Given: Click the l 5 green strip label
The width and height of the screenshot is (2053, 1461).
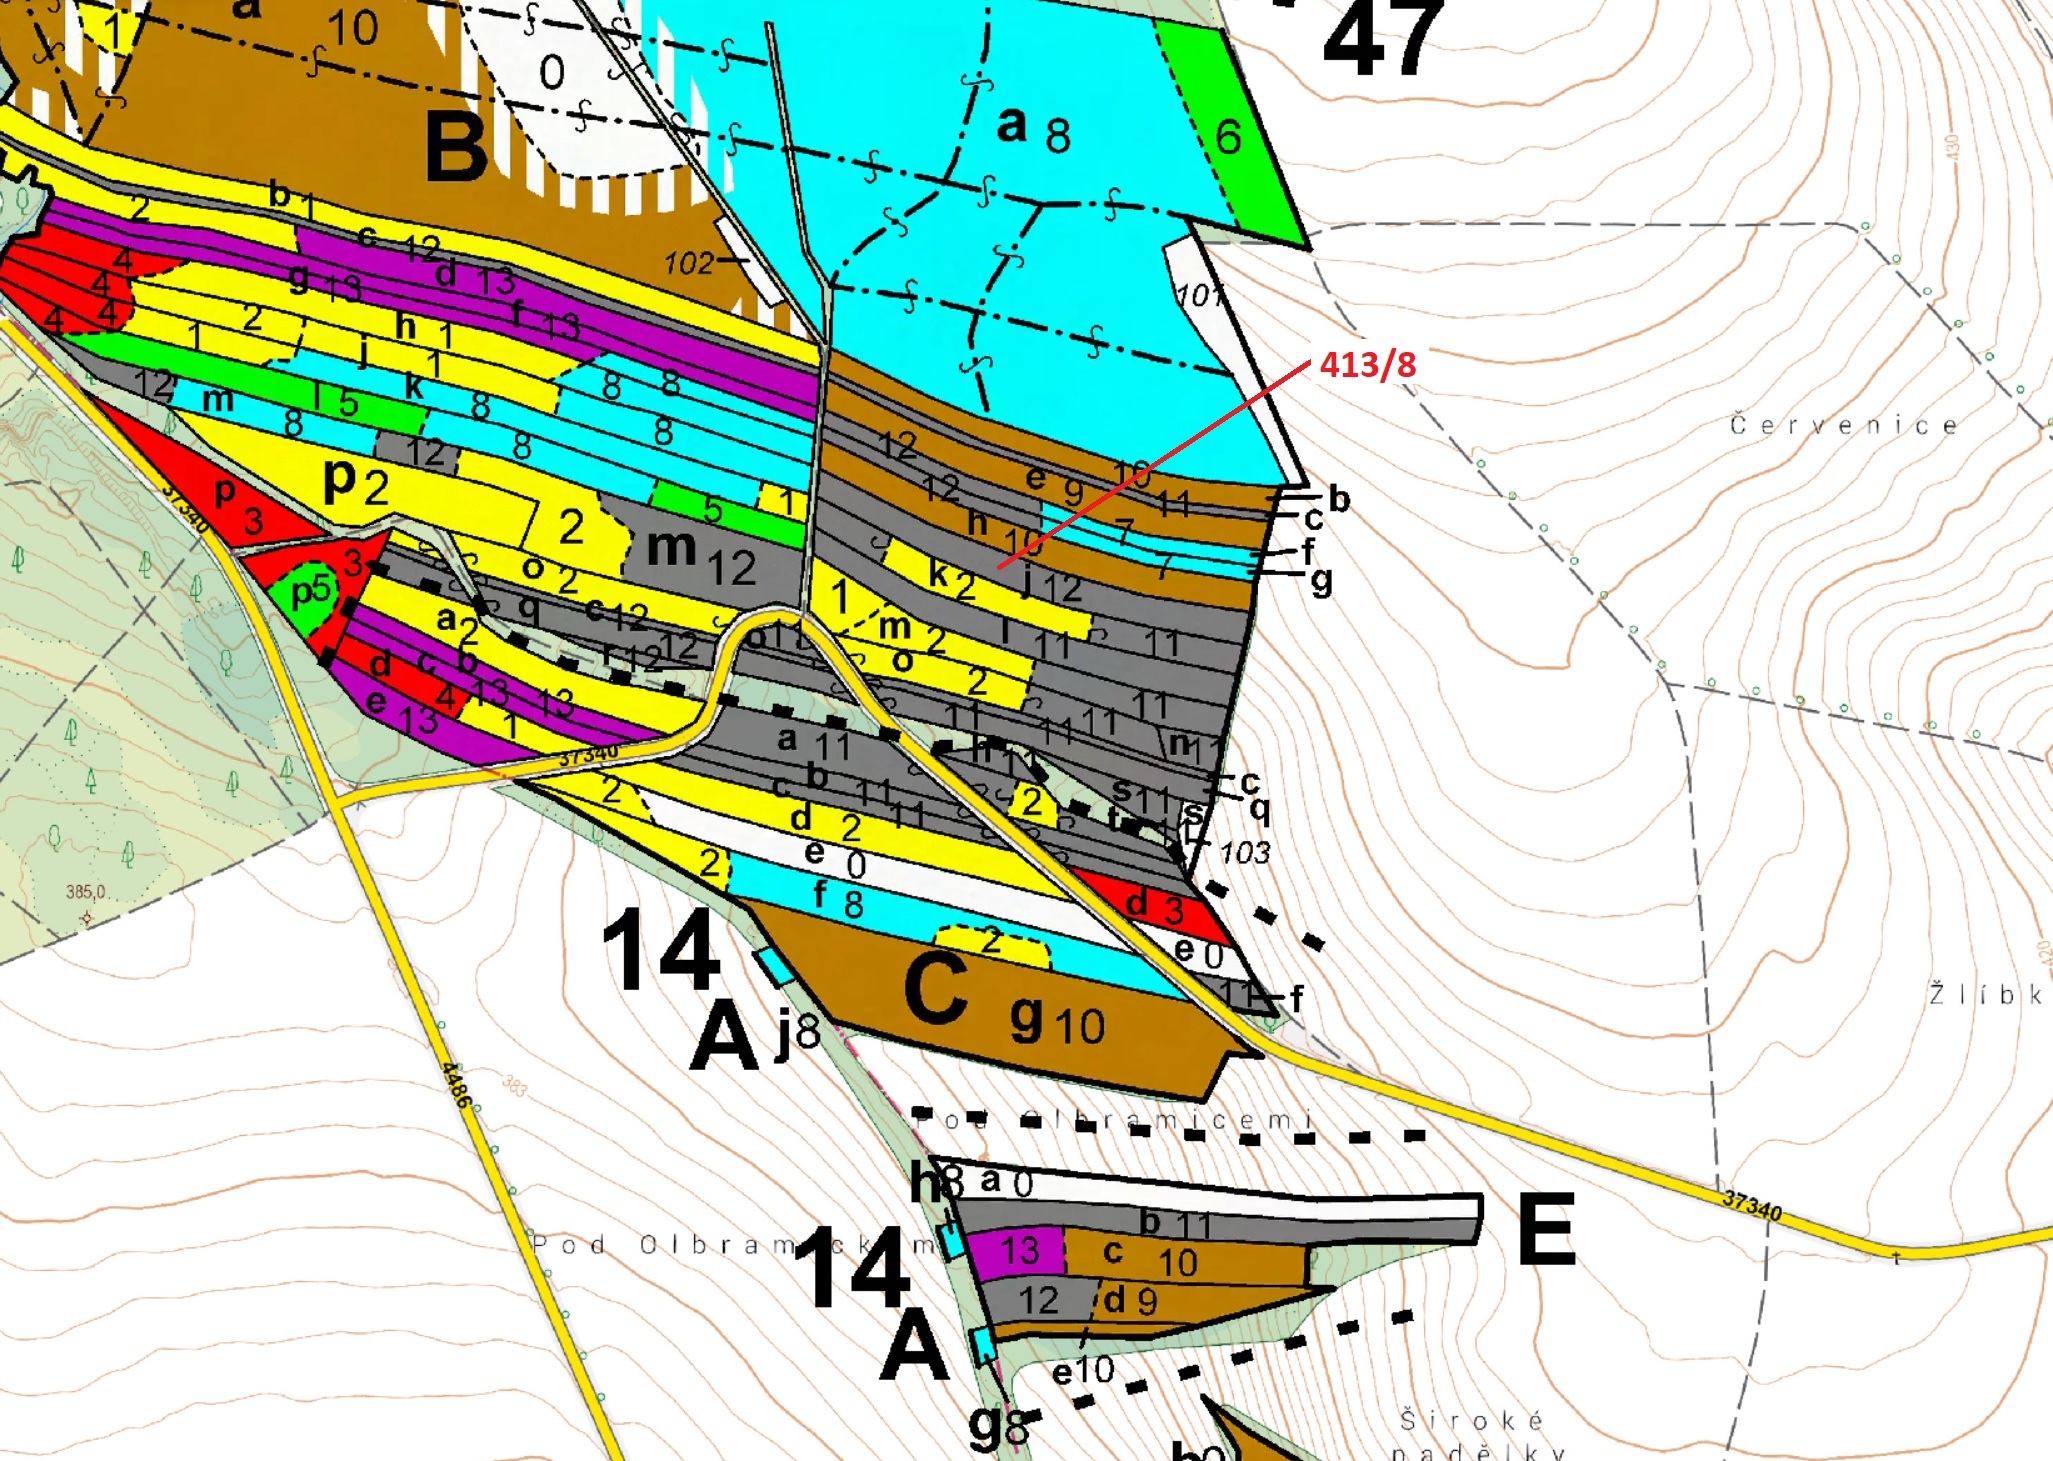Looking at the screenshot, I should [x=335, y=401].
